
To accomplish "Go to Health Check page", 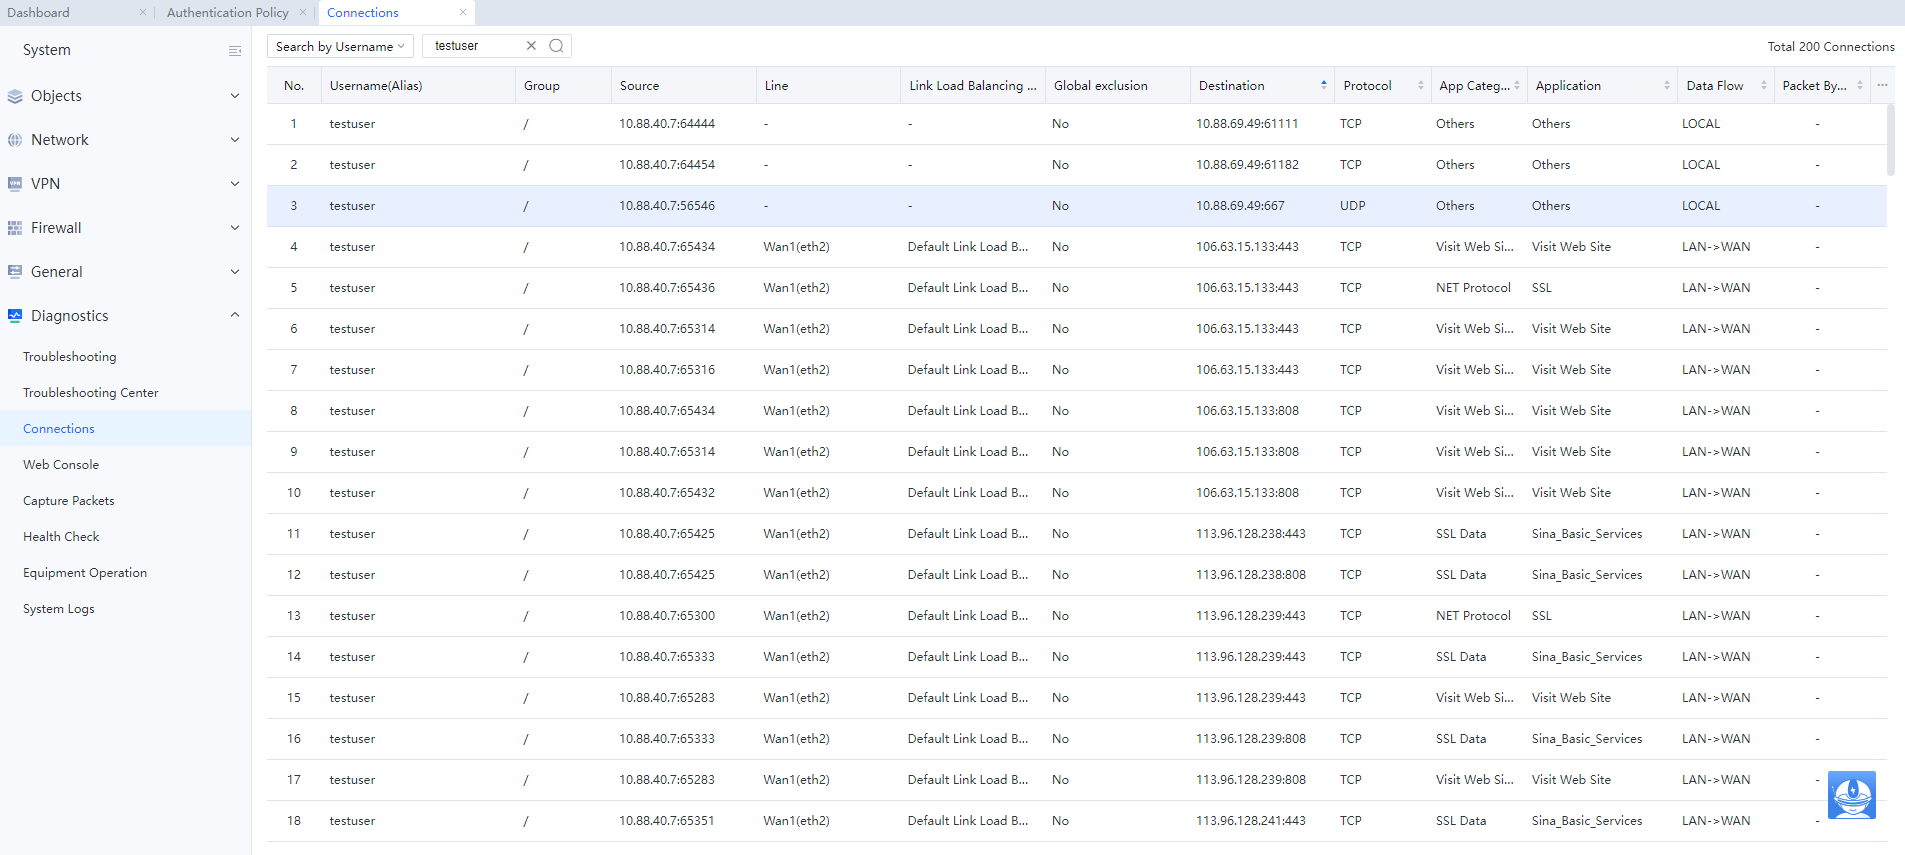I will 61,537.
